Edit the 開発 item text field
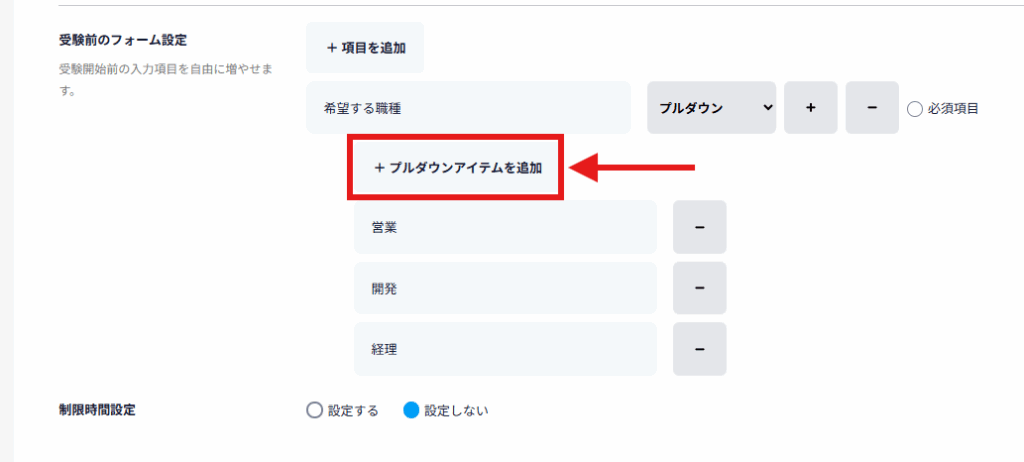Screen dimensions: 1024x462 [505, 288]
